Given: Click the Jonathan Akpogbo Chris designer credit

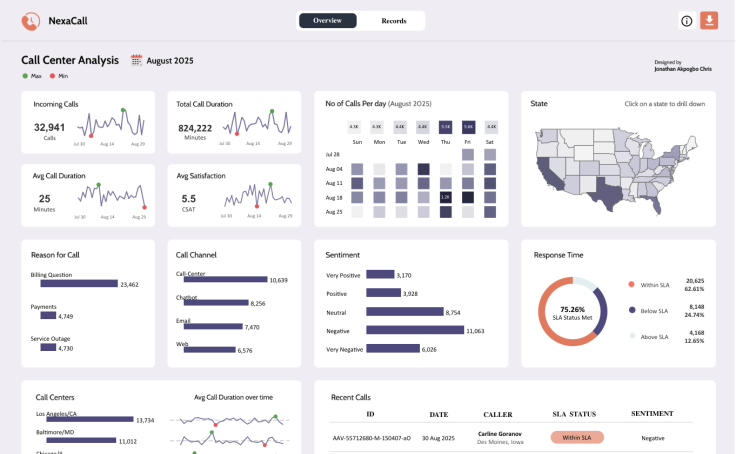Looking at the screenshot, I should point(683,69).
